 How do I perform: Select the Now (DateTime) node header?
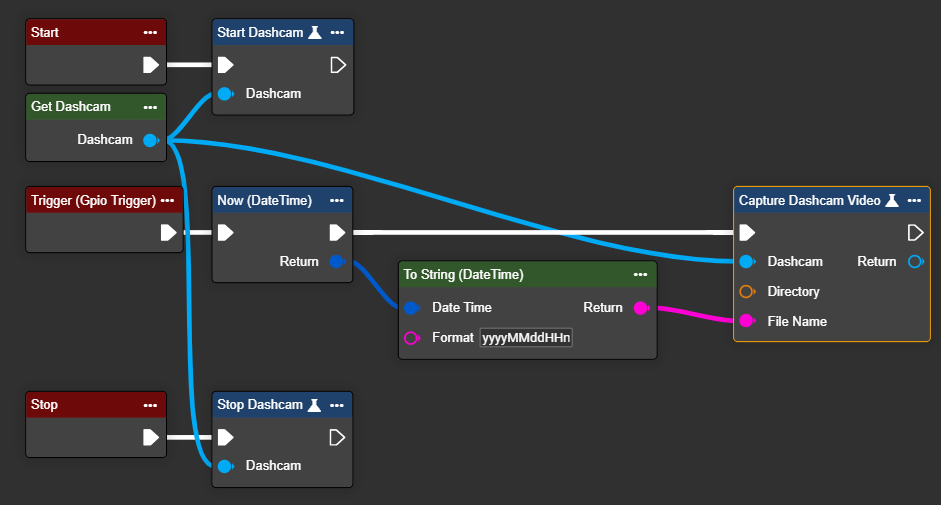[265, 200]
